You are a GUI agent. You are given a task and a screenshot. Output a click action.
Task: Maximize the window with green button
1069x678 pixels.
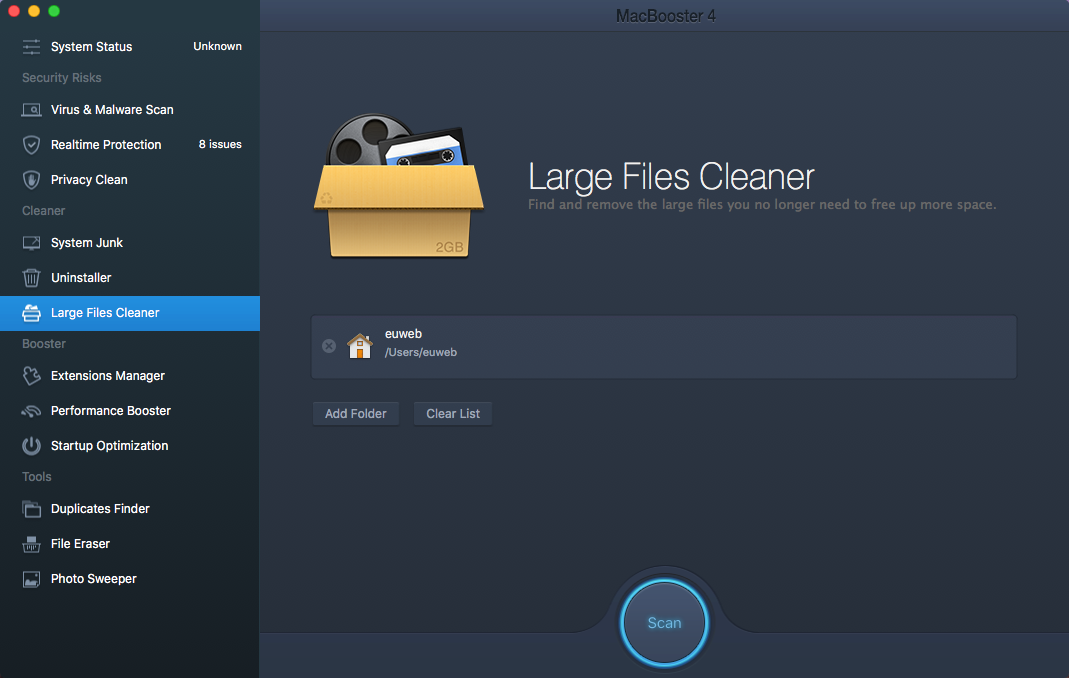55,11
